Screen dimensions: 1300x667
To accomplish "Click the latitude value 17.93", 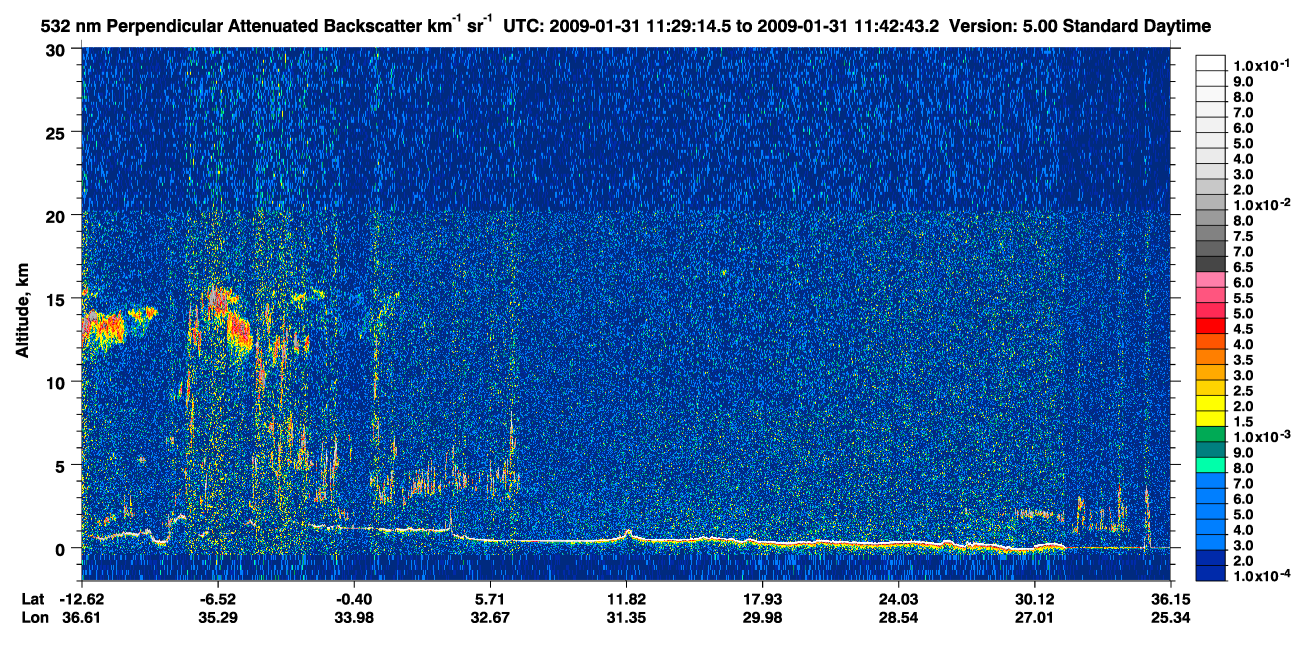I will click(x=762, y=599).
